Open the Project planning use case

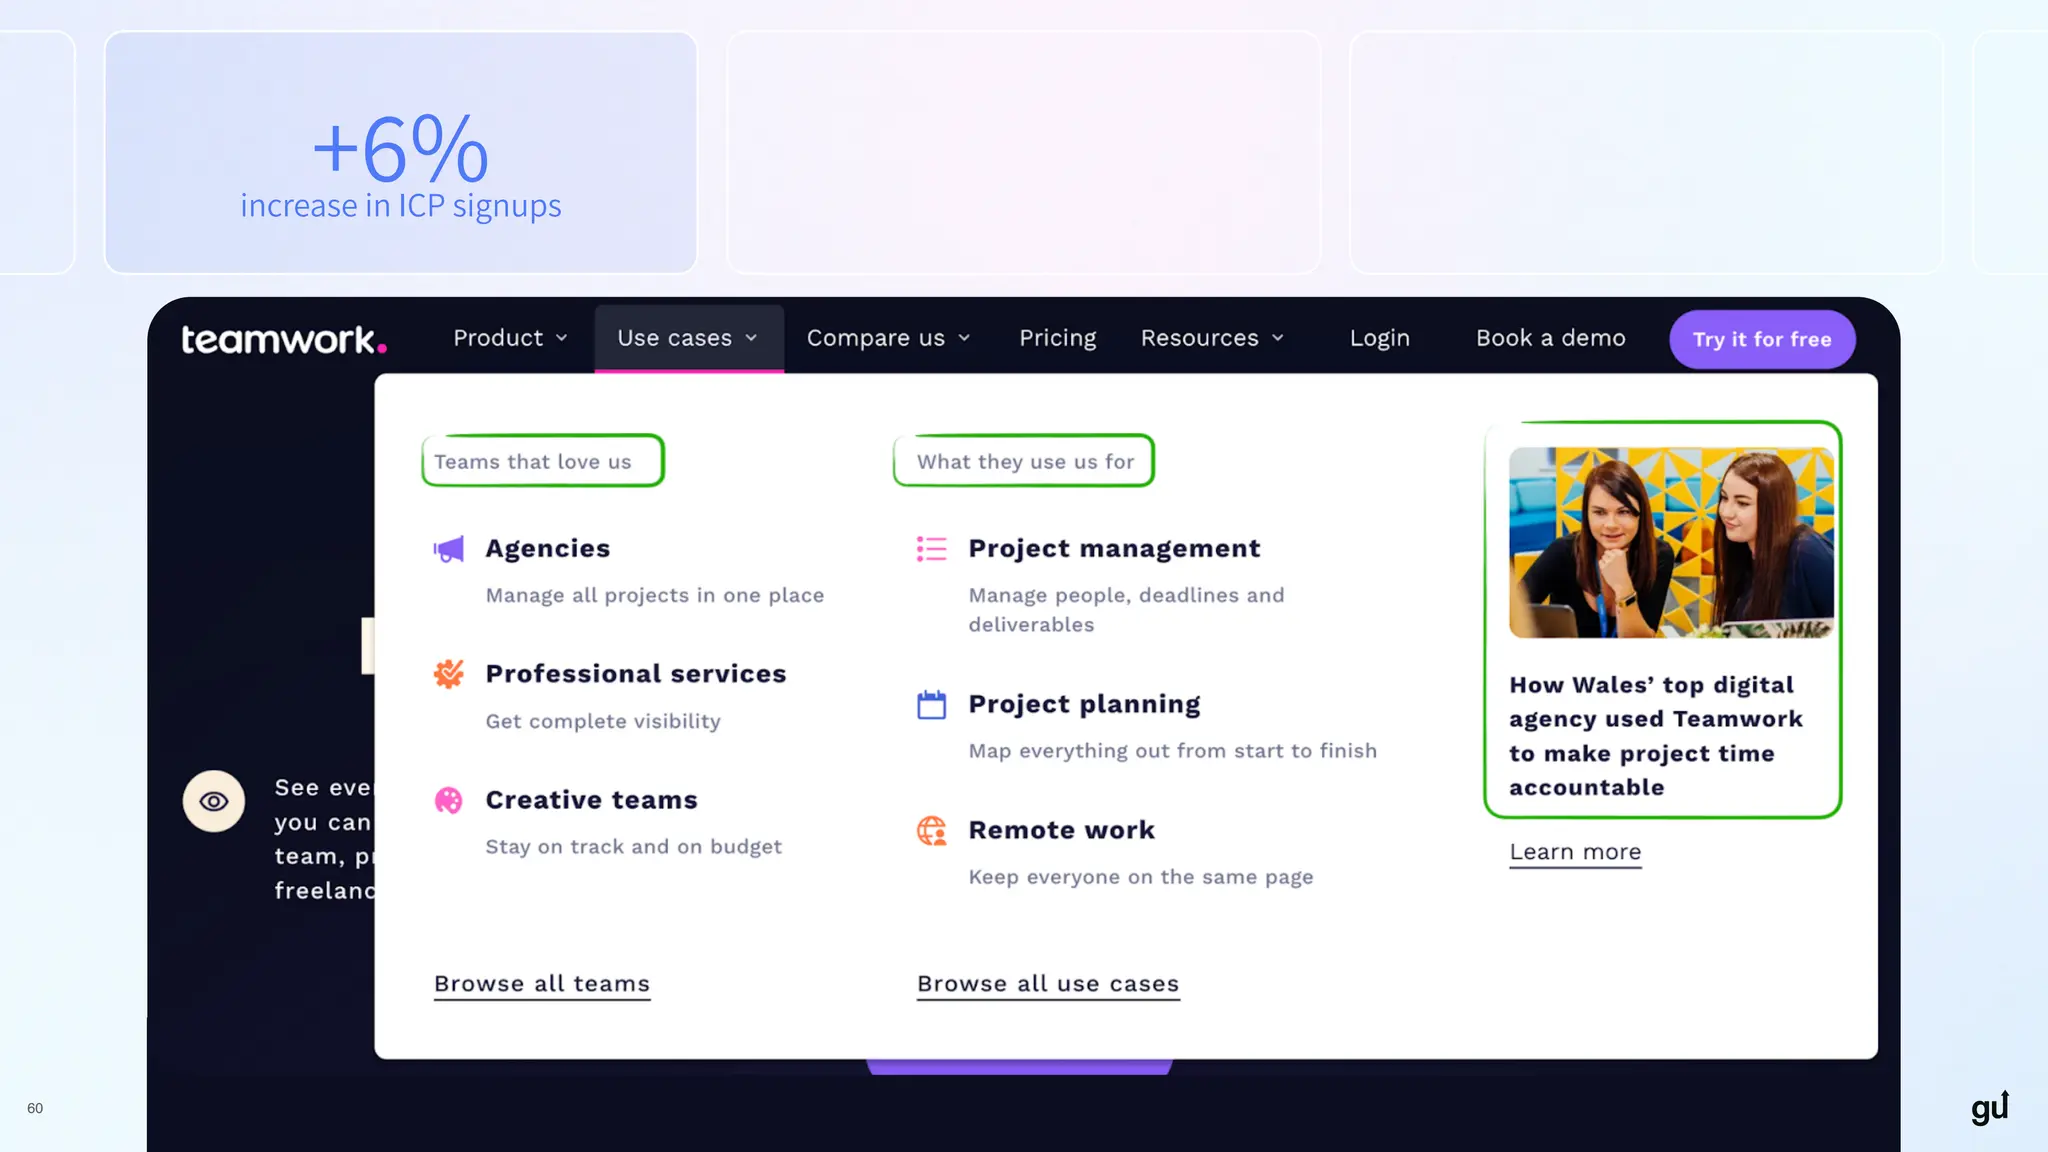1084,704
